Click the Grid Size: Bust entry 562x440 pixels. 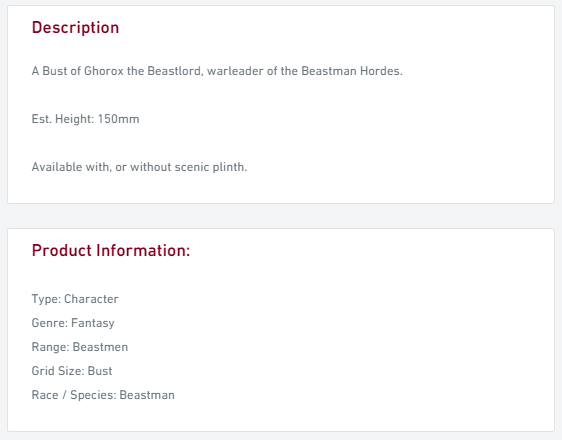(72, 371)
